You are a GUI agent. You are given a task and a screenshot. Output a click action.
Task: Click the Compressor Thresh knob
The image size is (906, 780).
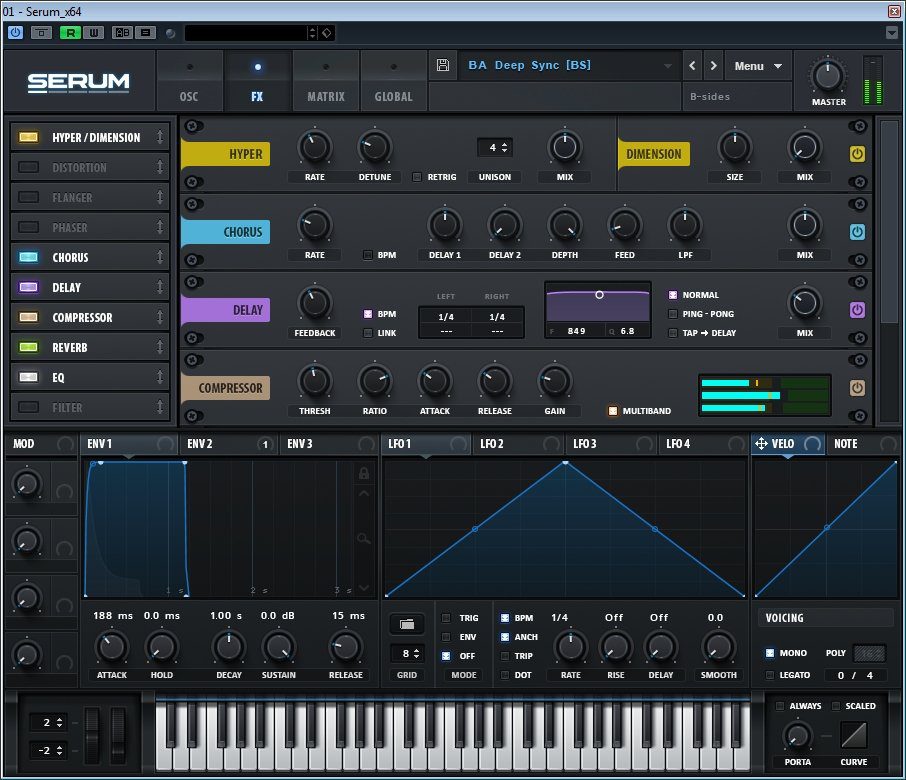314,381
